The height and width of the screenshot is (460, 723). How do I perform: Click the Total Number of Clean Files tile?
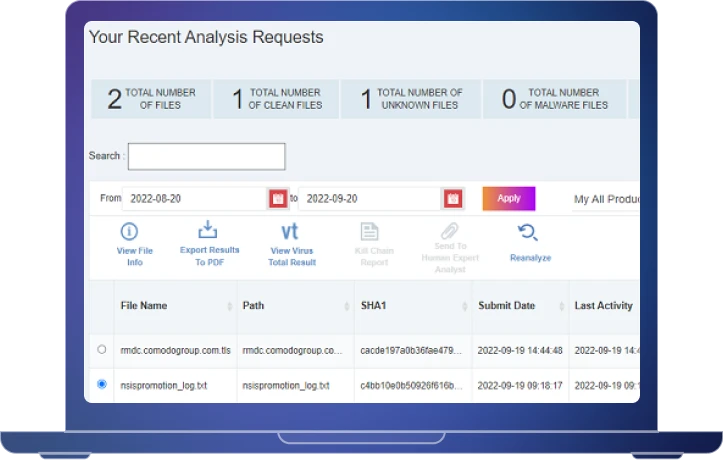pos(276,99)
